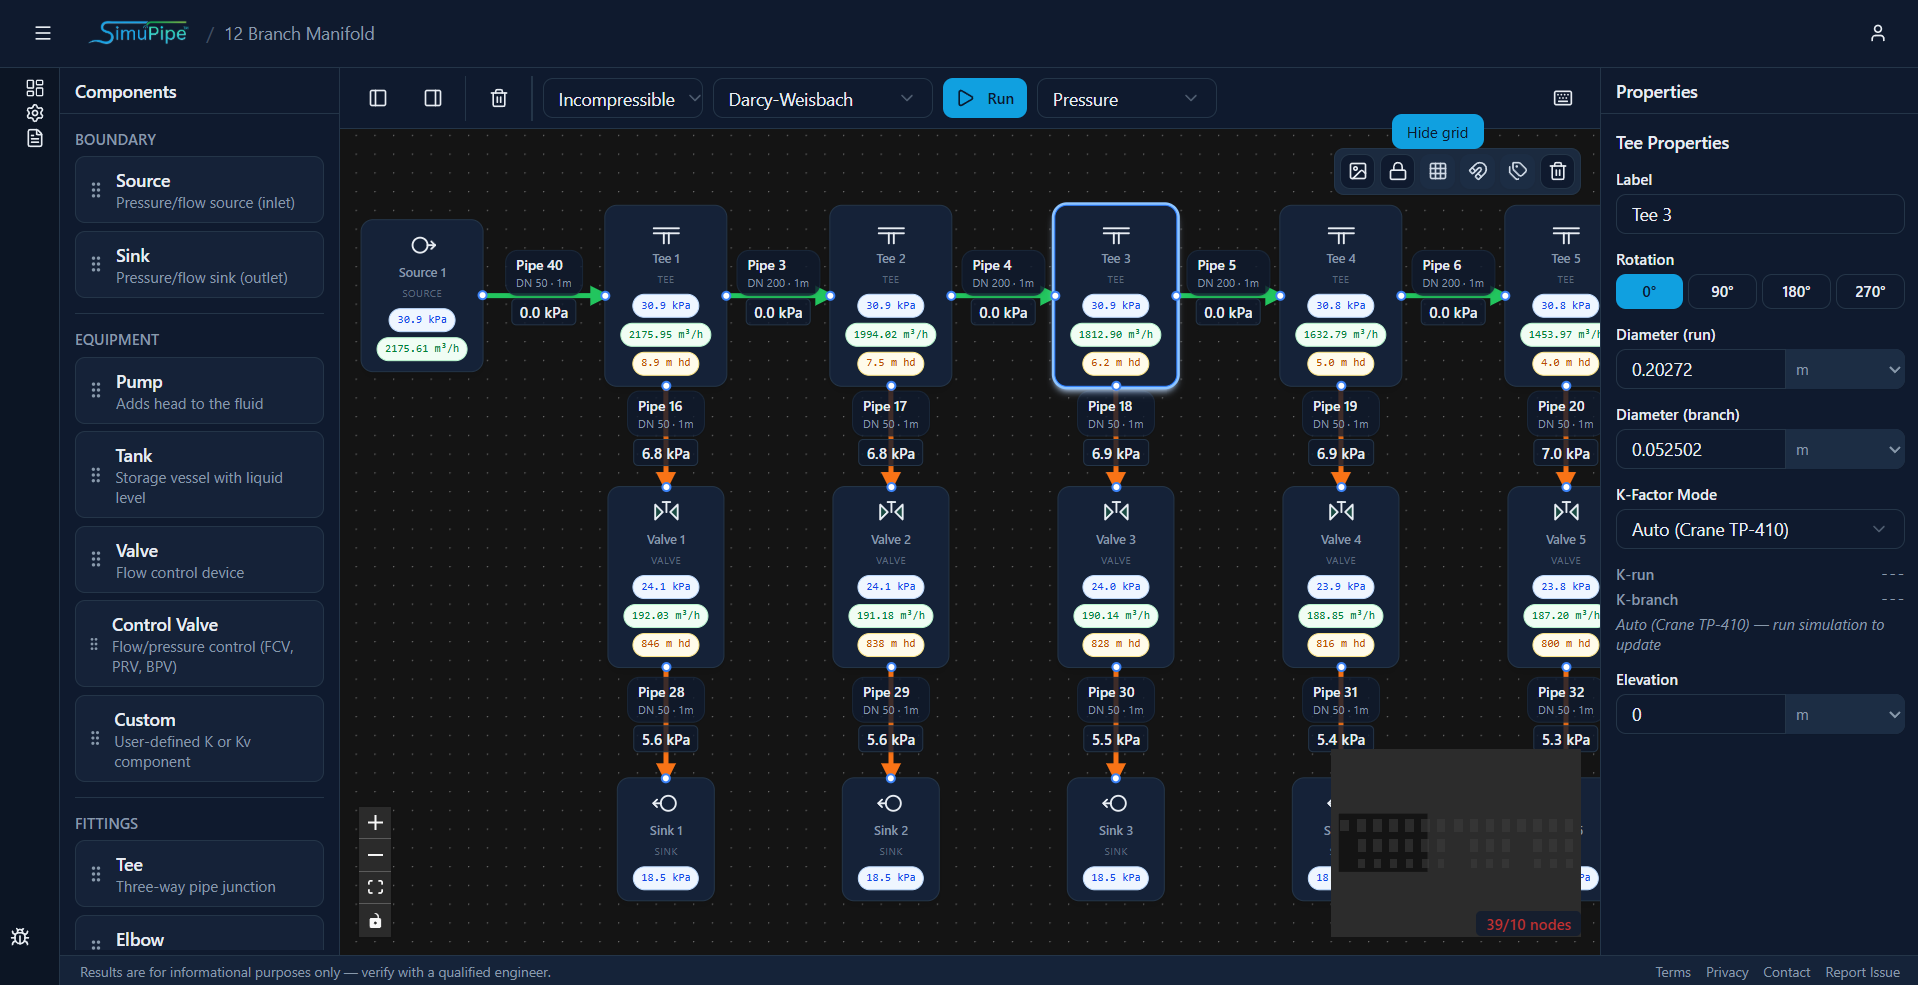
Task: Select the Tee 1 node
Action: tap(666, 295)
